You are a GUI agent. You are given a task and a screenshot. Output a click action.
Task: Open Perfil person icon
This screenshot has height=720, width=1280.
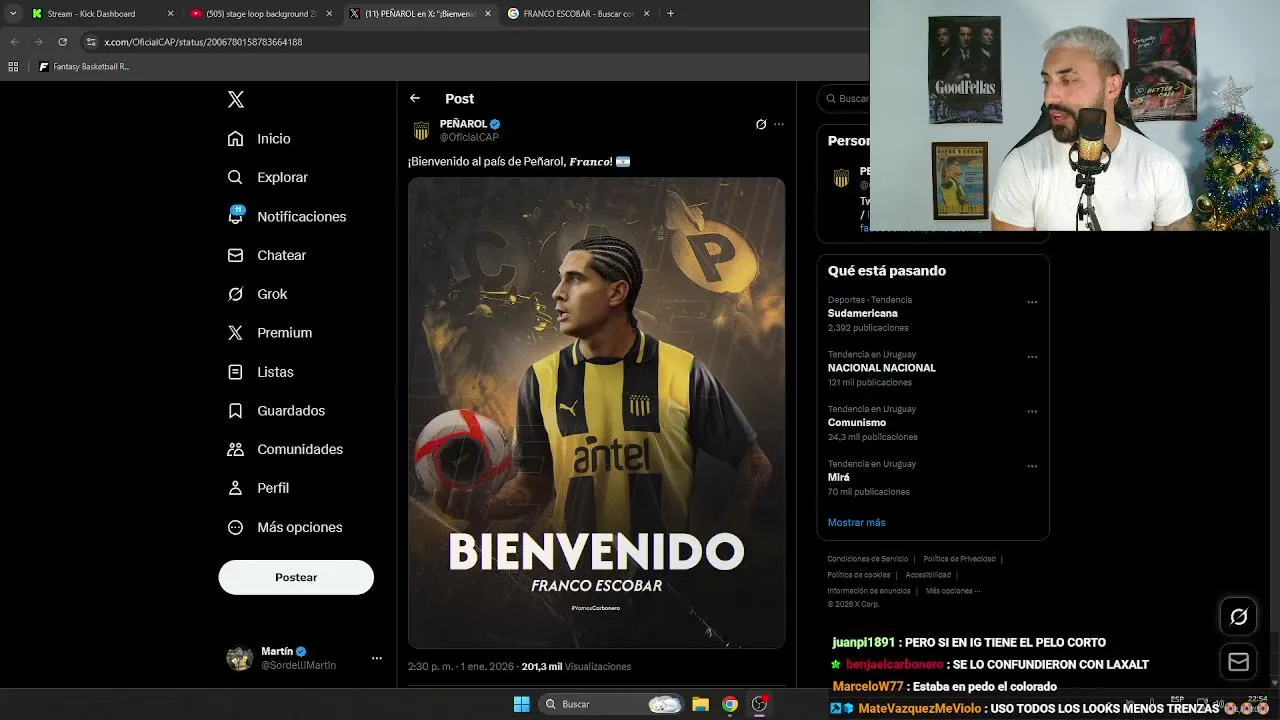(235, 488)
